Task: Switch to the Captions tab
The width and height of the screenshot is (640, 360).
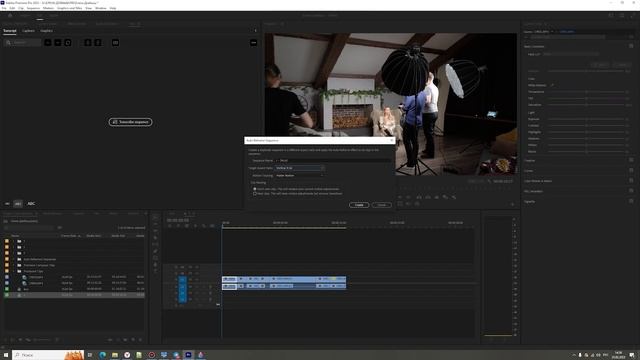Action: (28, 31)
